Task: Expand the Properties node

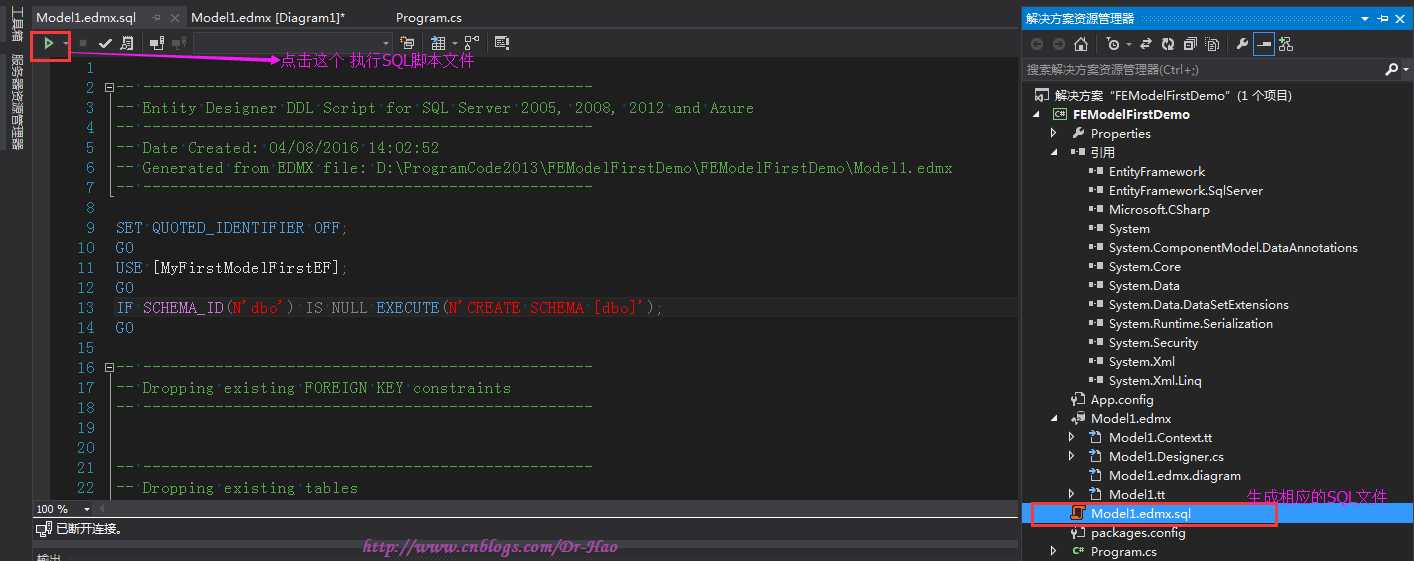Action: click(1054, 133)
